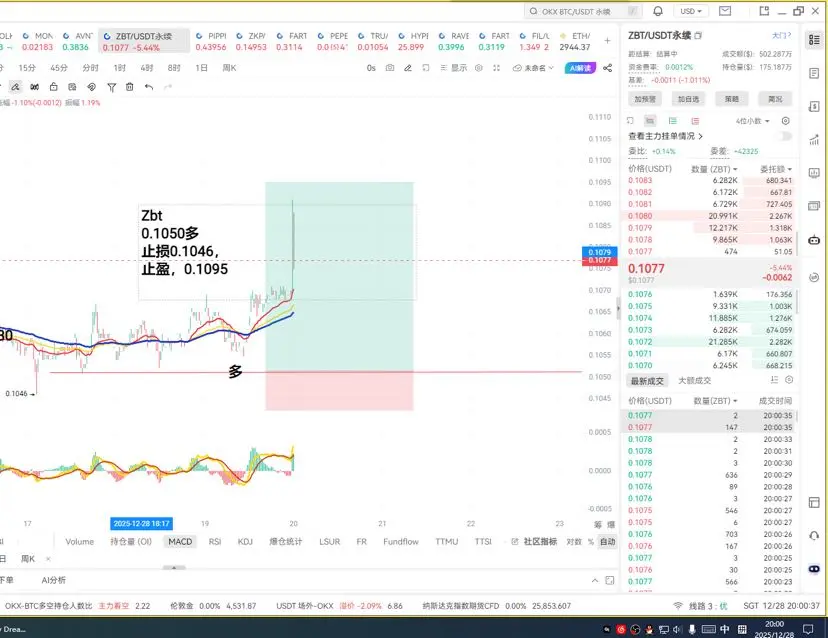The image size is (828, 638).
Task: Click the notification bell icon
Action: click(x=658, y=11)
